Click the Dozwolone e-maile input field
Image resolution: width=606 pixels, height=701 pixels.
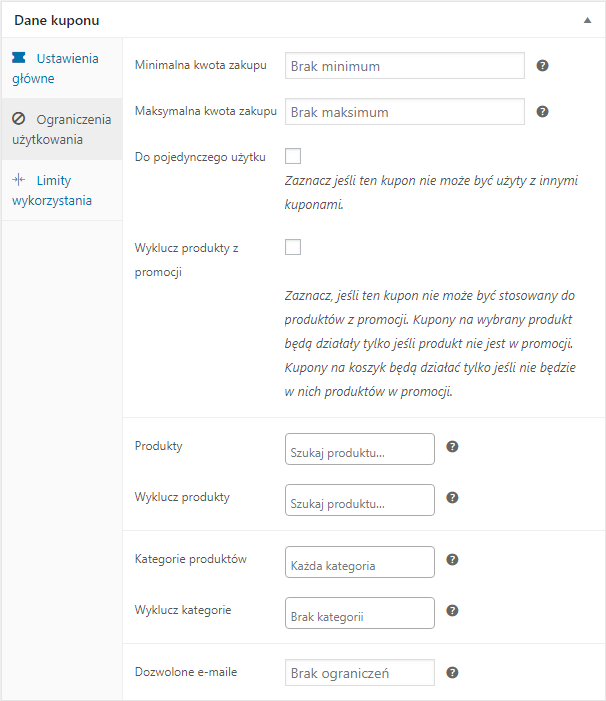360,673
